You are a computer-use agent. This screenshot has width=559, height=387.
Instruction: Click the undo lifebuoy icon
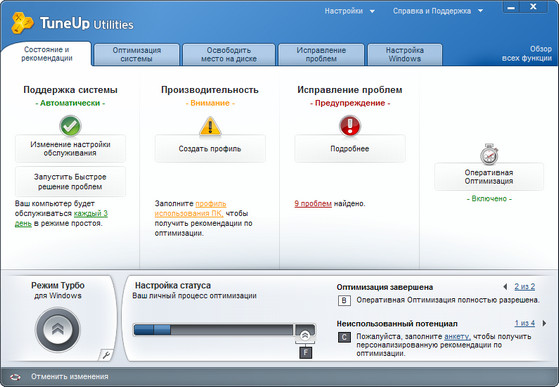(15, 377)
